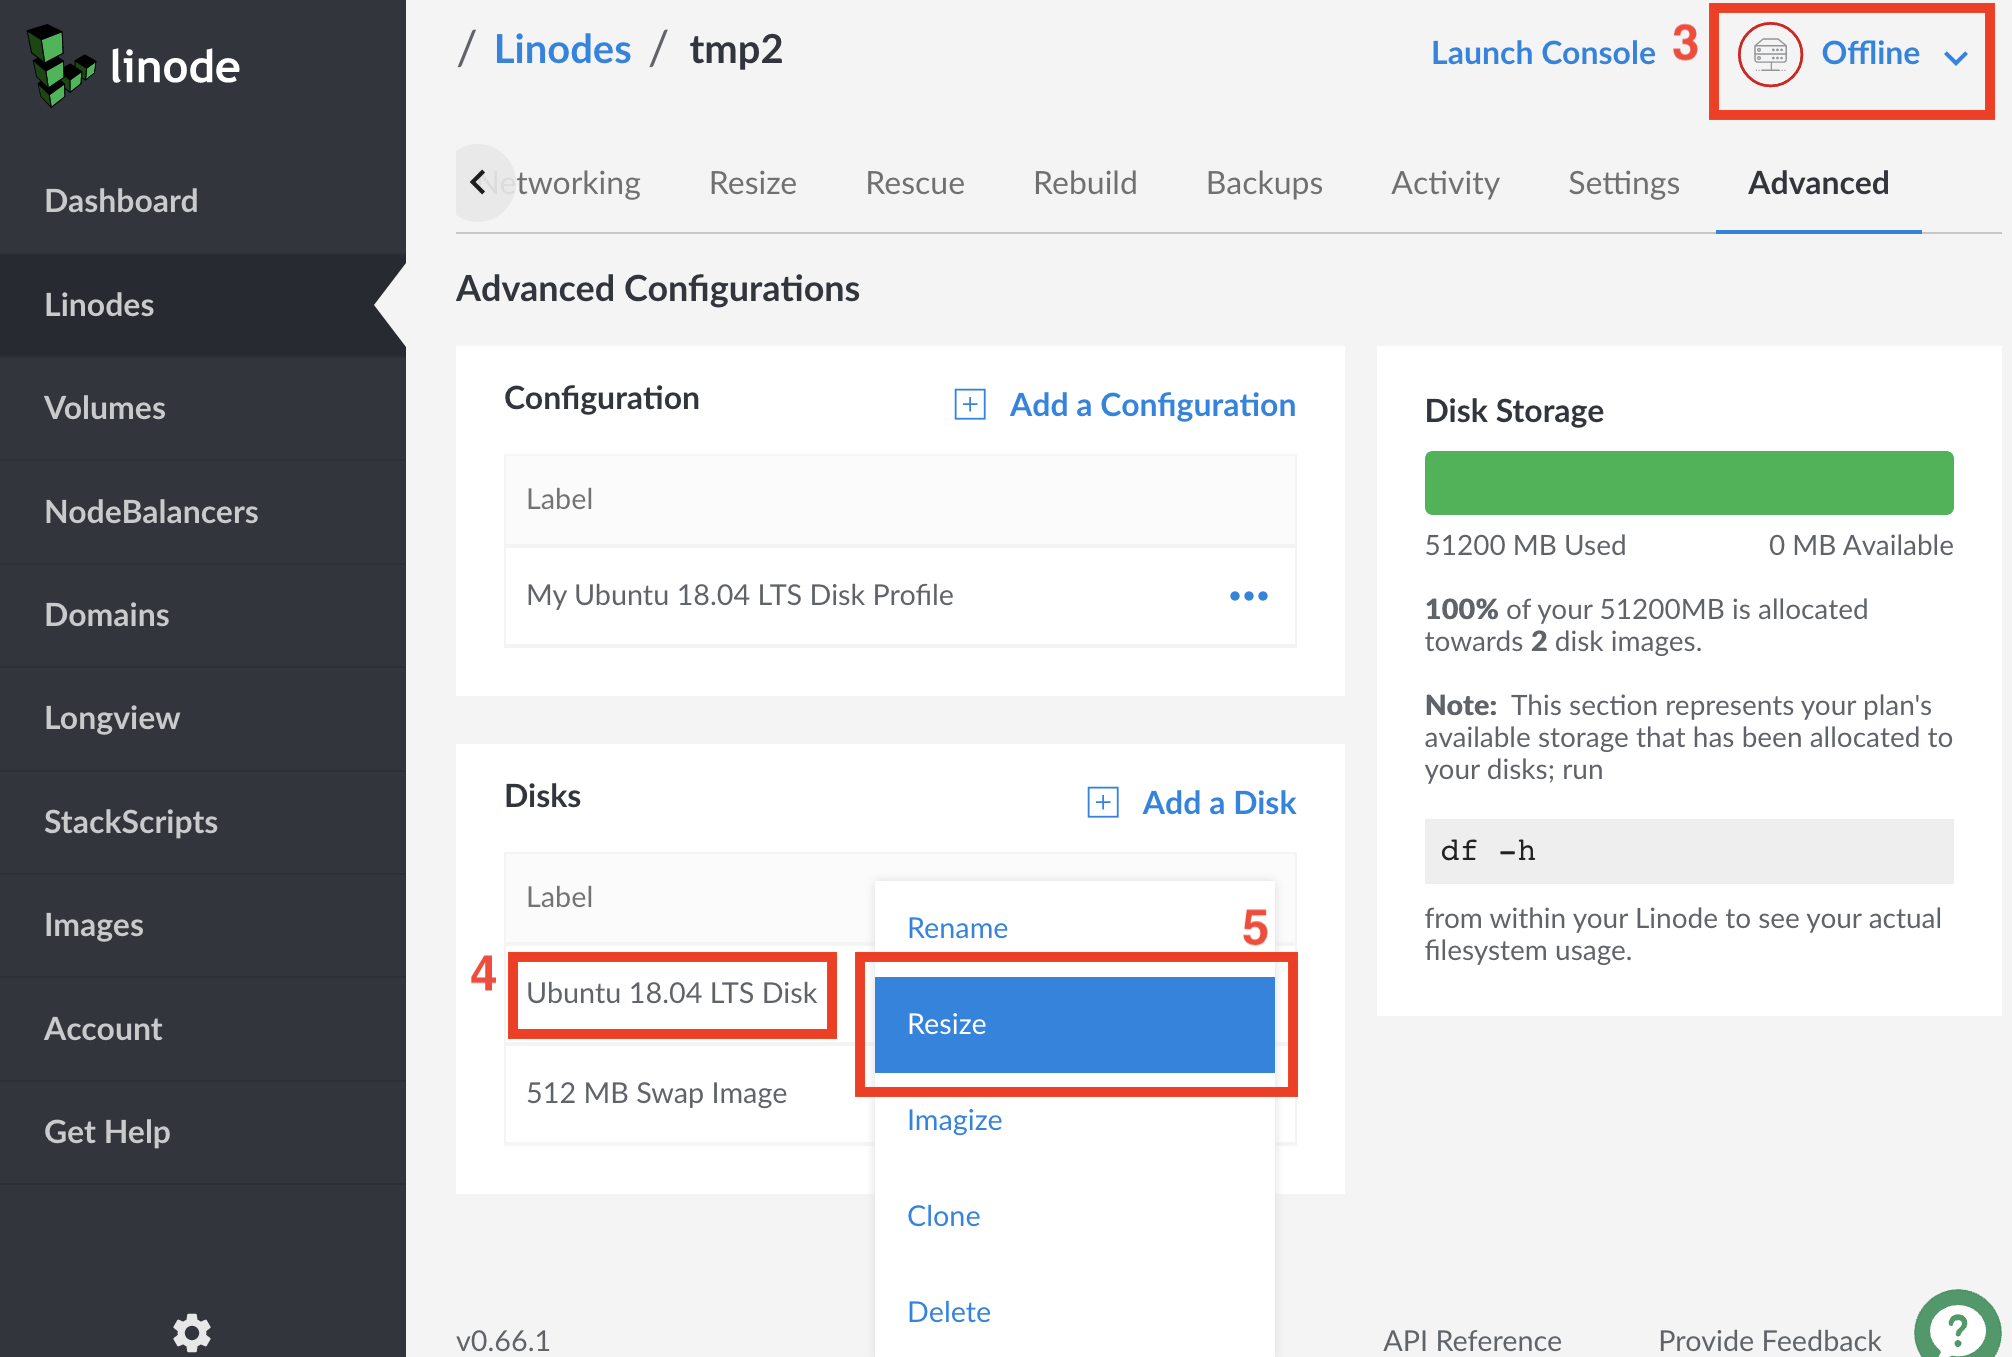Click the green disk storage usage bar
Screen dimensions: 2012x1357
pyautogui.click(x=1689, y=483)
